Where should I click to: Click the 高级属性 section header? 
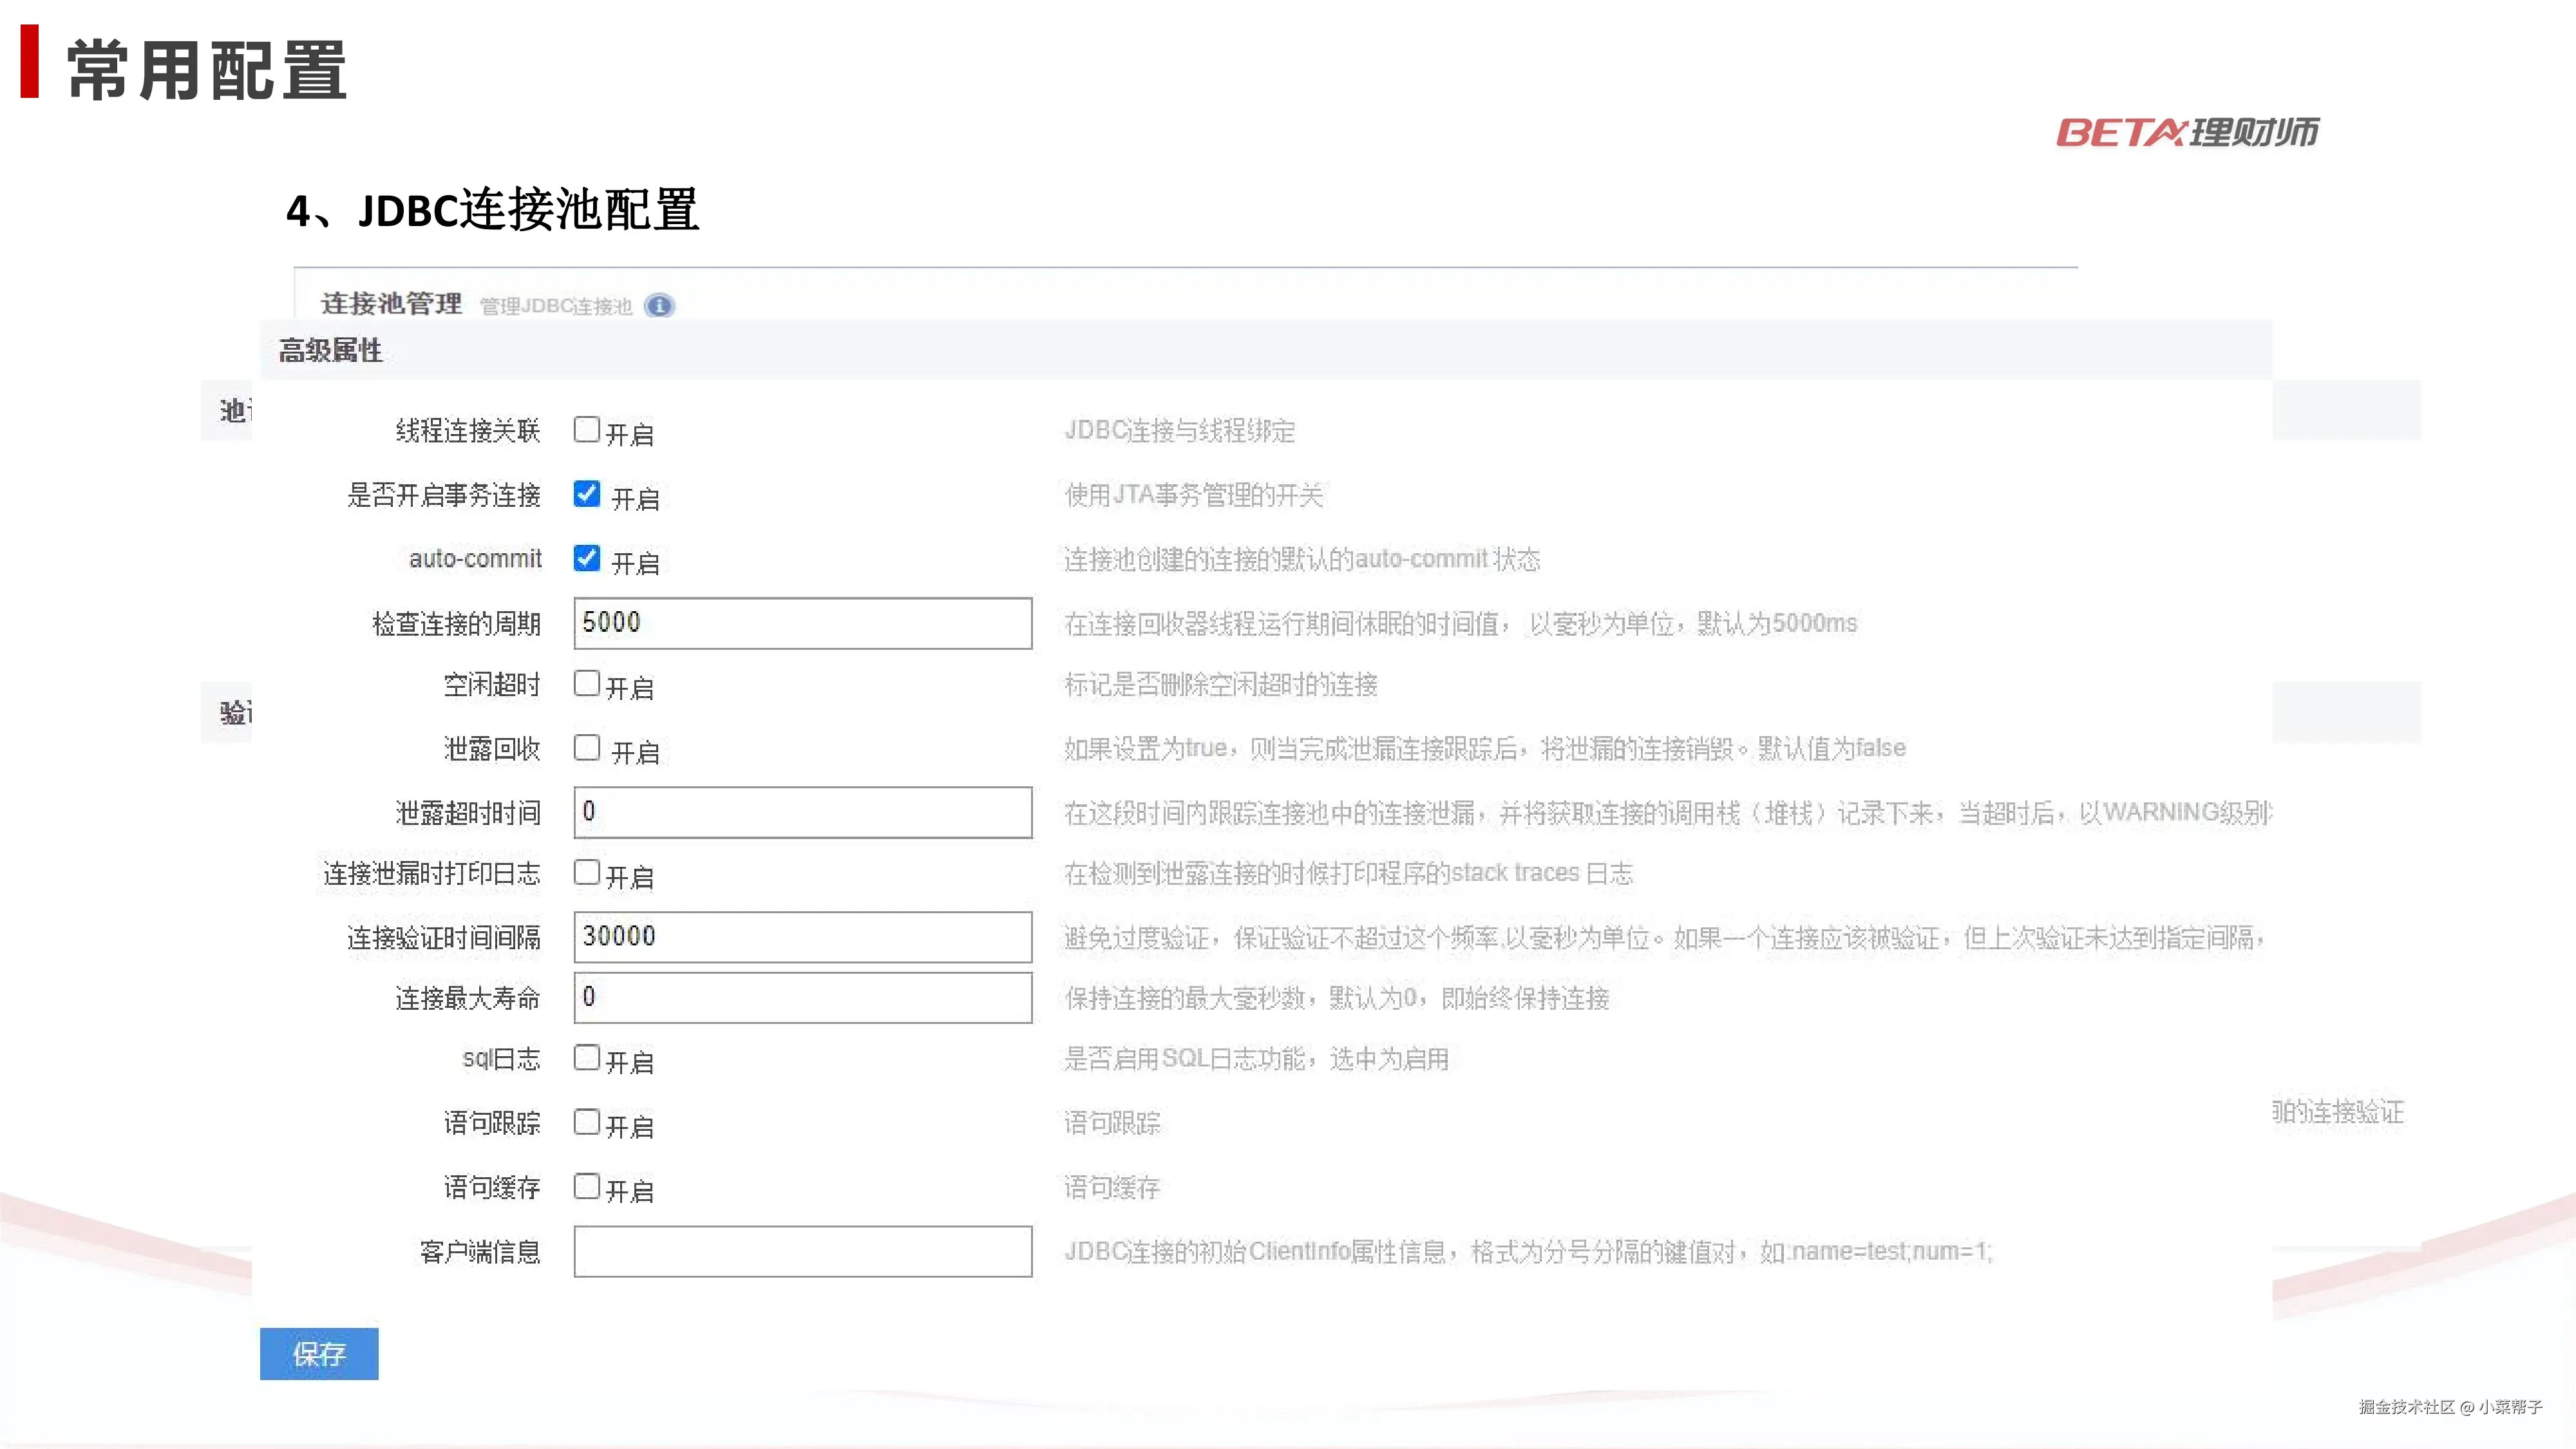(331, 351)
